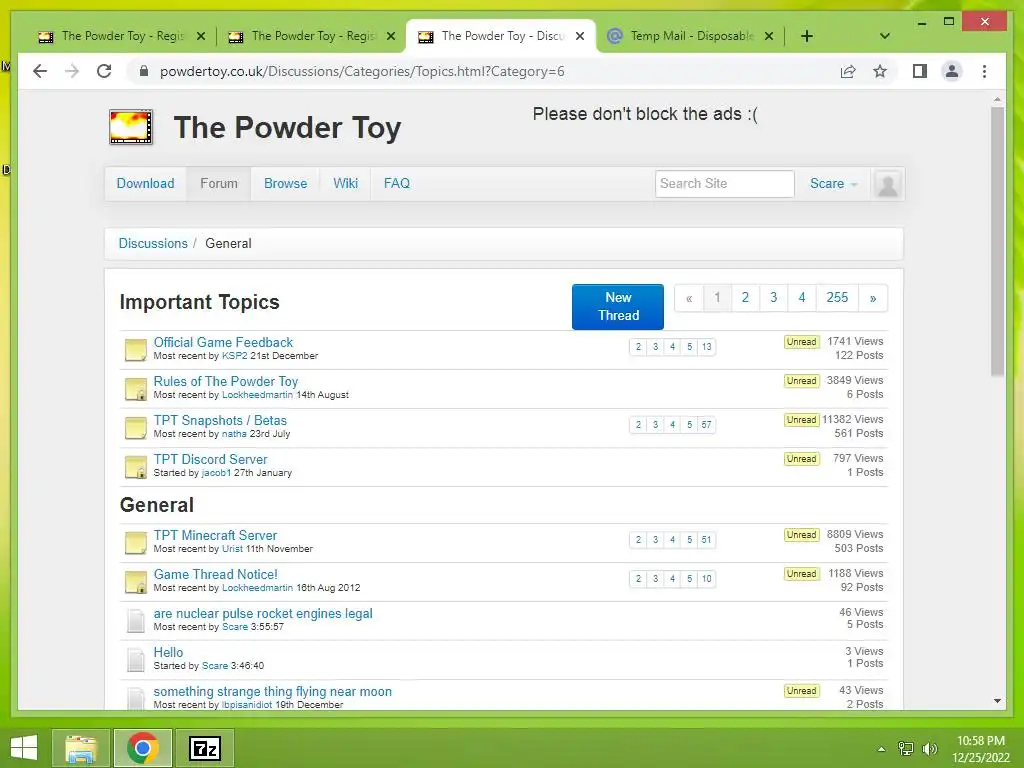1024x768 pixels.
Task: Open the Download nav item
Action: point(146,184)
